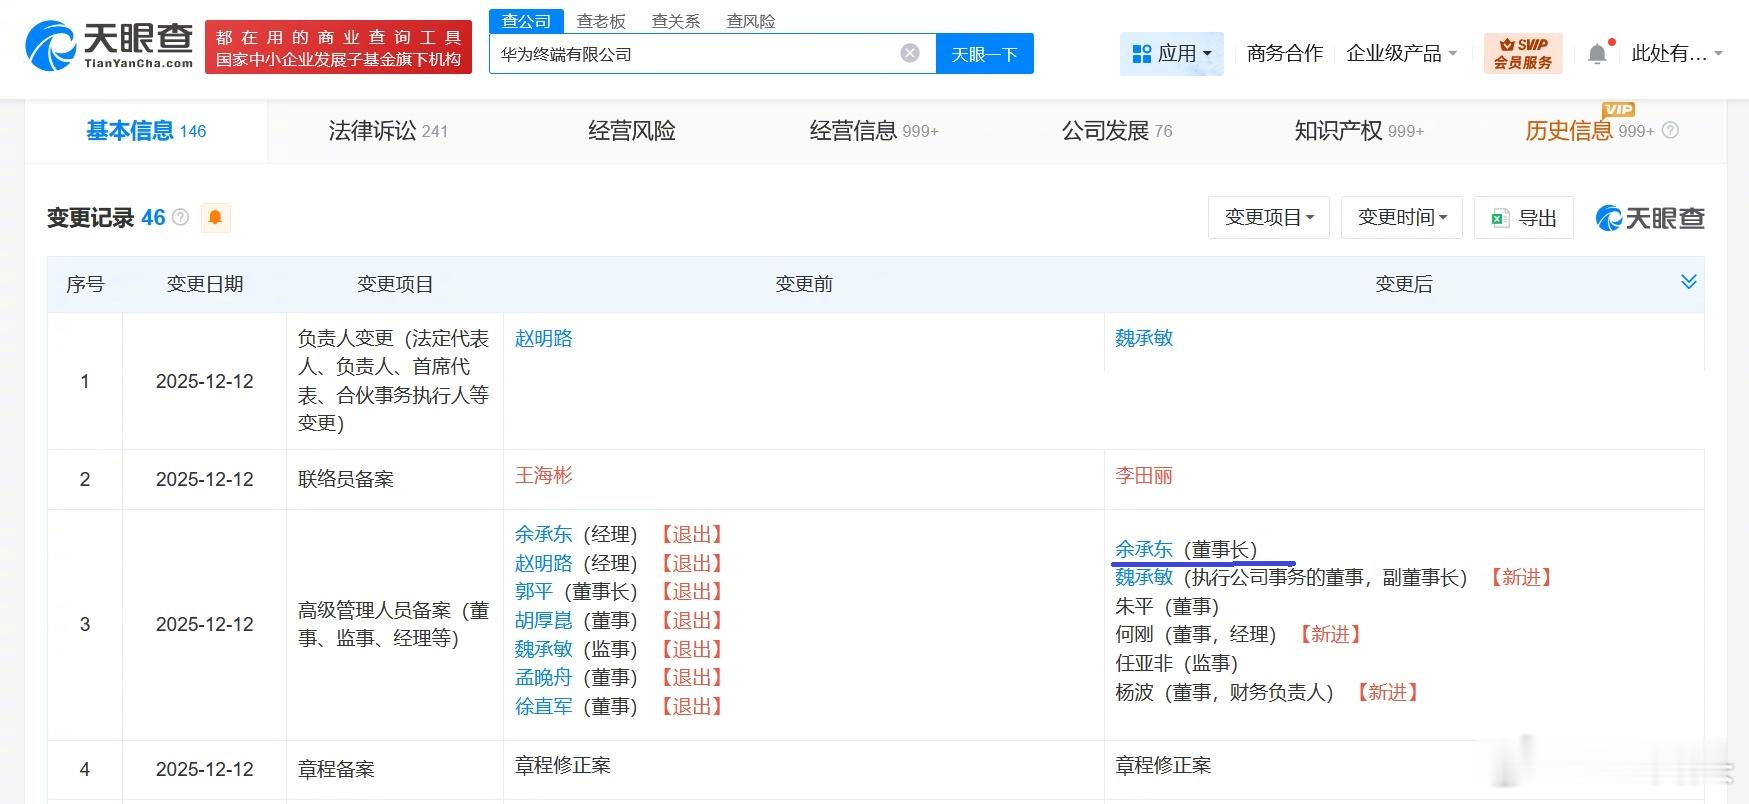Clear the search box with the X icon
The height and width of the screenshot is (804, 1749).
click(x=910, y=53)
